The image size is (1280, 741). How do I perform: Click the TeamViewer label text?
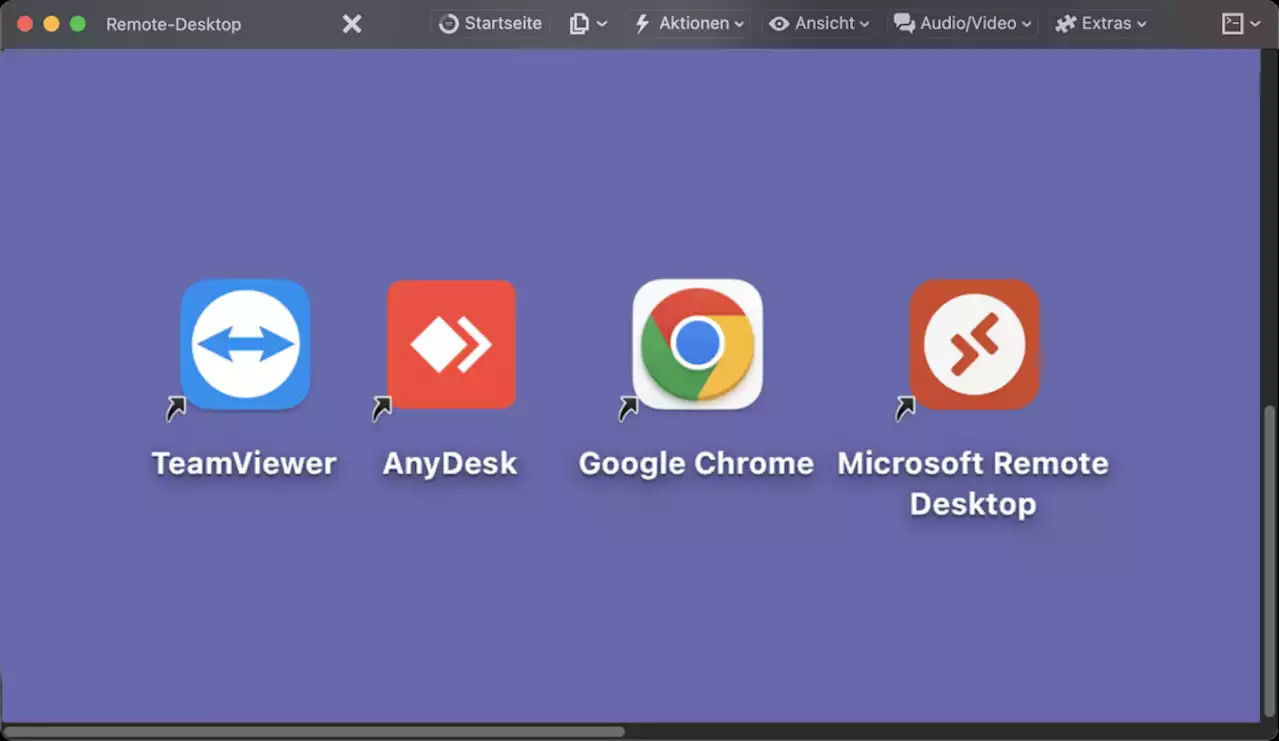click(x=244, y=463)
